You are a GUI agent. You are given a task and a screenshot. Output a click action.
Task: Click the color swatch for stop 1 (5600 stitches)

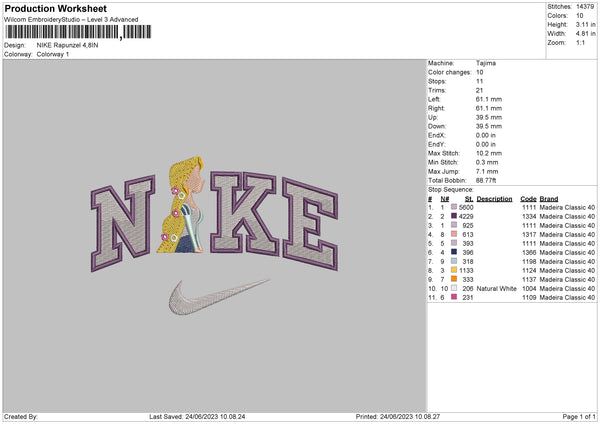click(x=454, y=207)
